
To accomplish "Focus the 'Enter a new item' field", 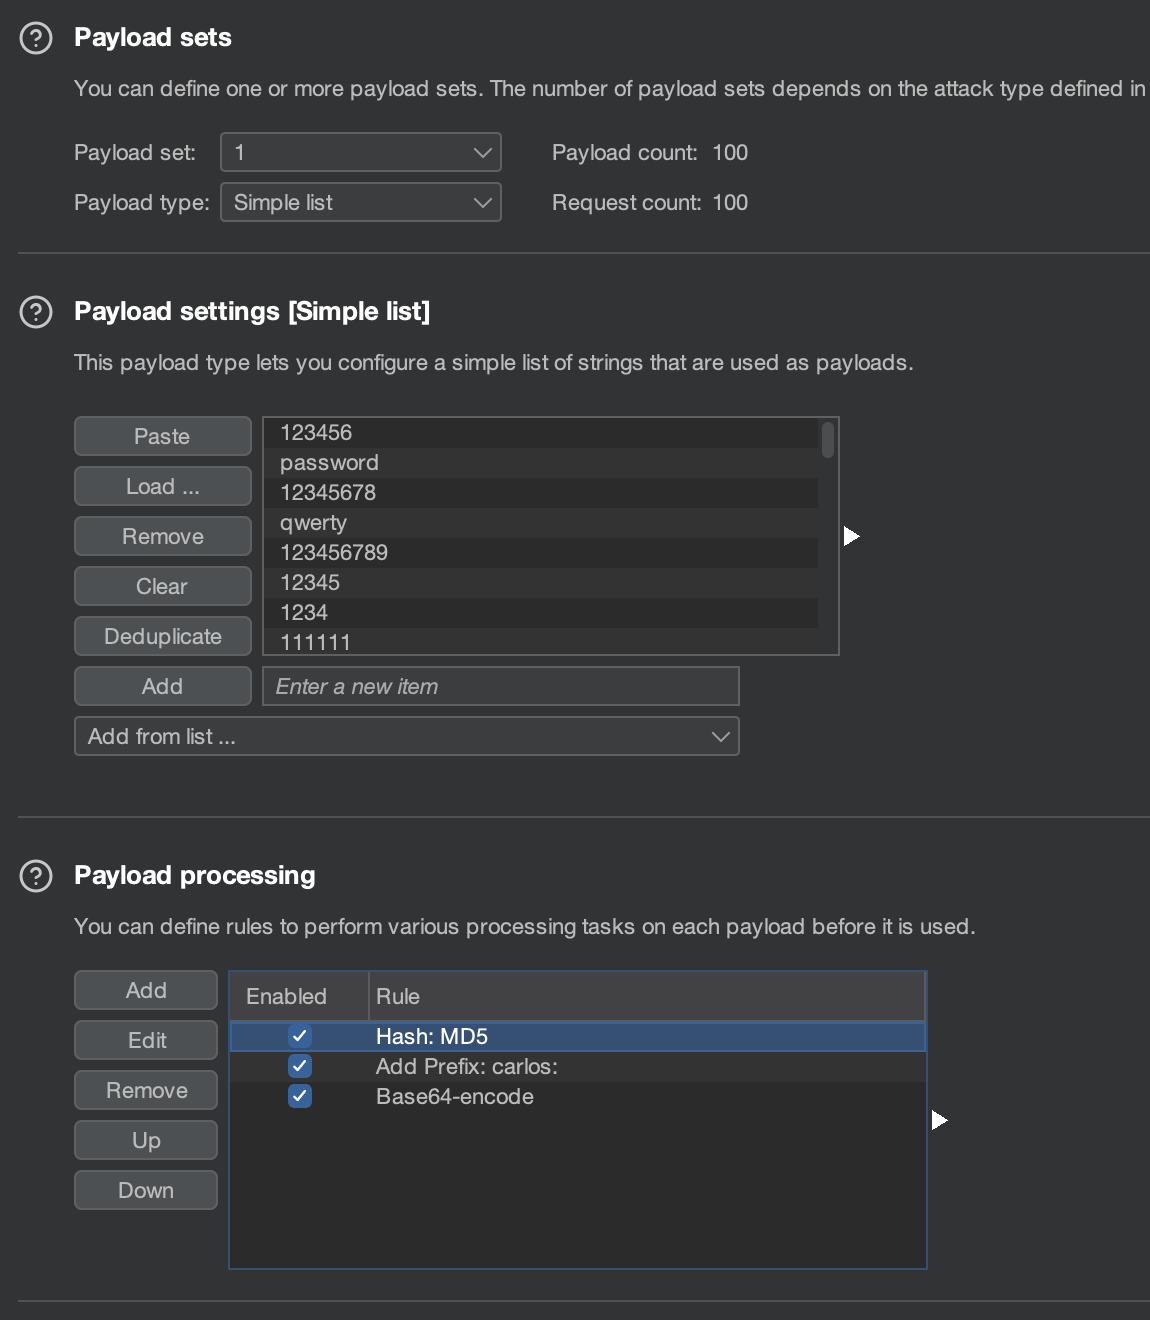I will (500, 687).
